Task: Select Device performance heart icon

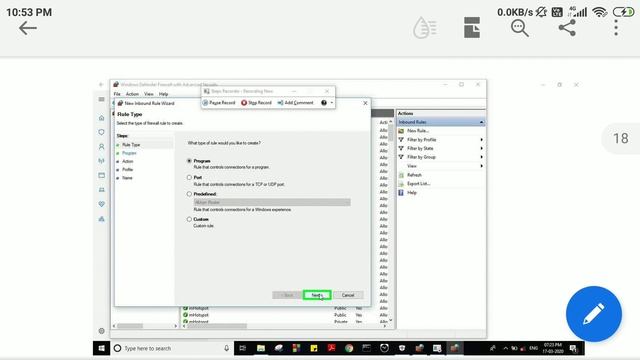Action: click(102, 204)
